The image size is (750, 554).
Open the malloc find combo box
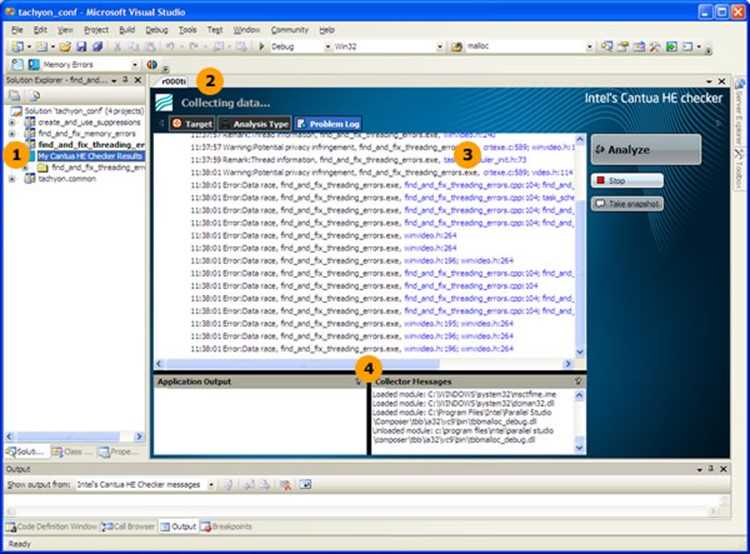click(x=589, y=46)
